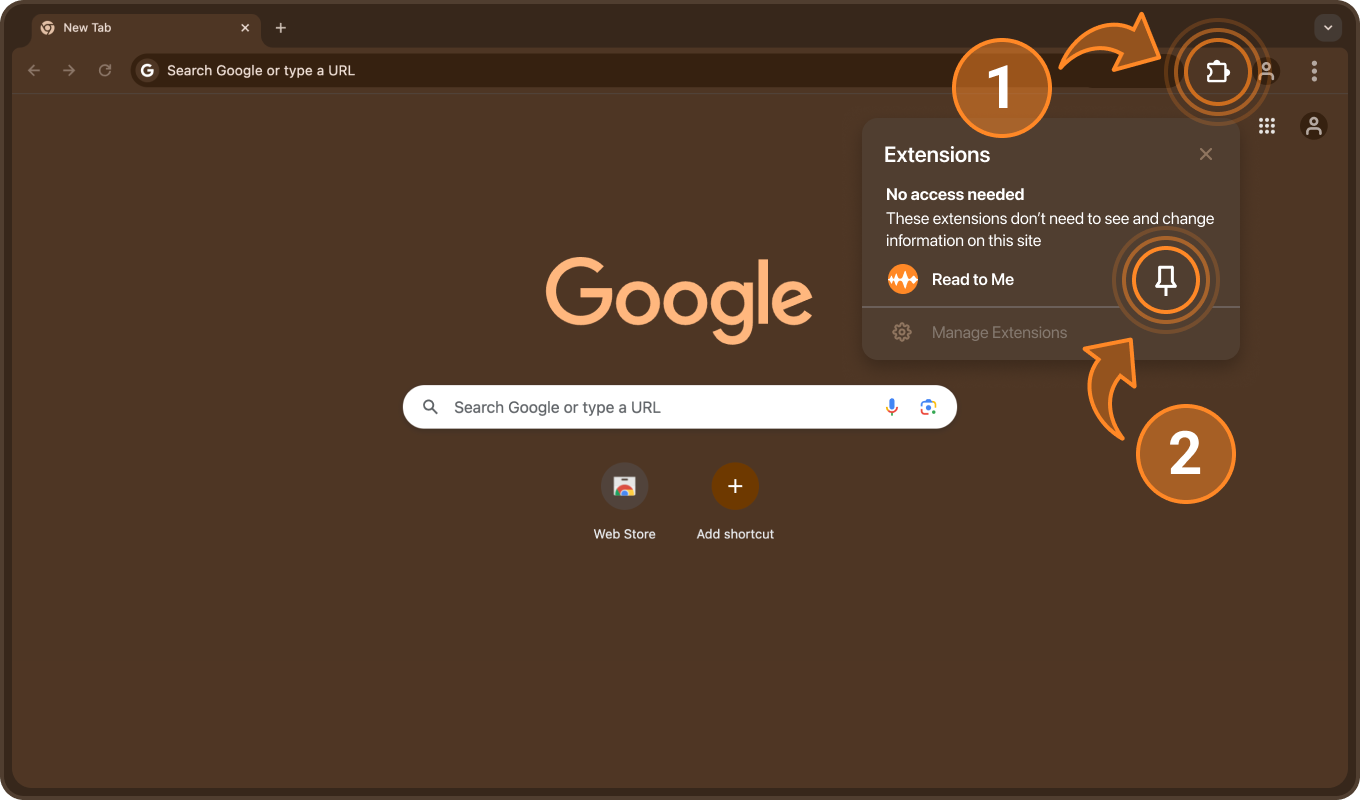Click the Read to Me extension icon

pos(903,279)
